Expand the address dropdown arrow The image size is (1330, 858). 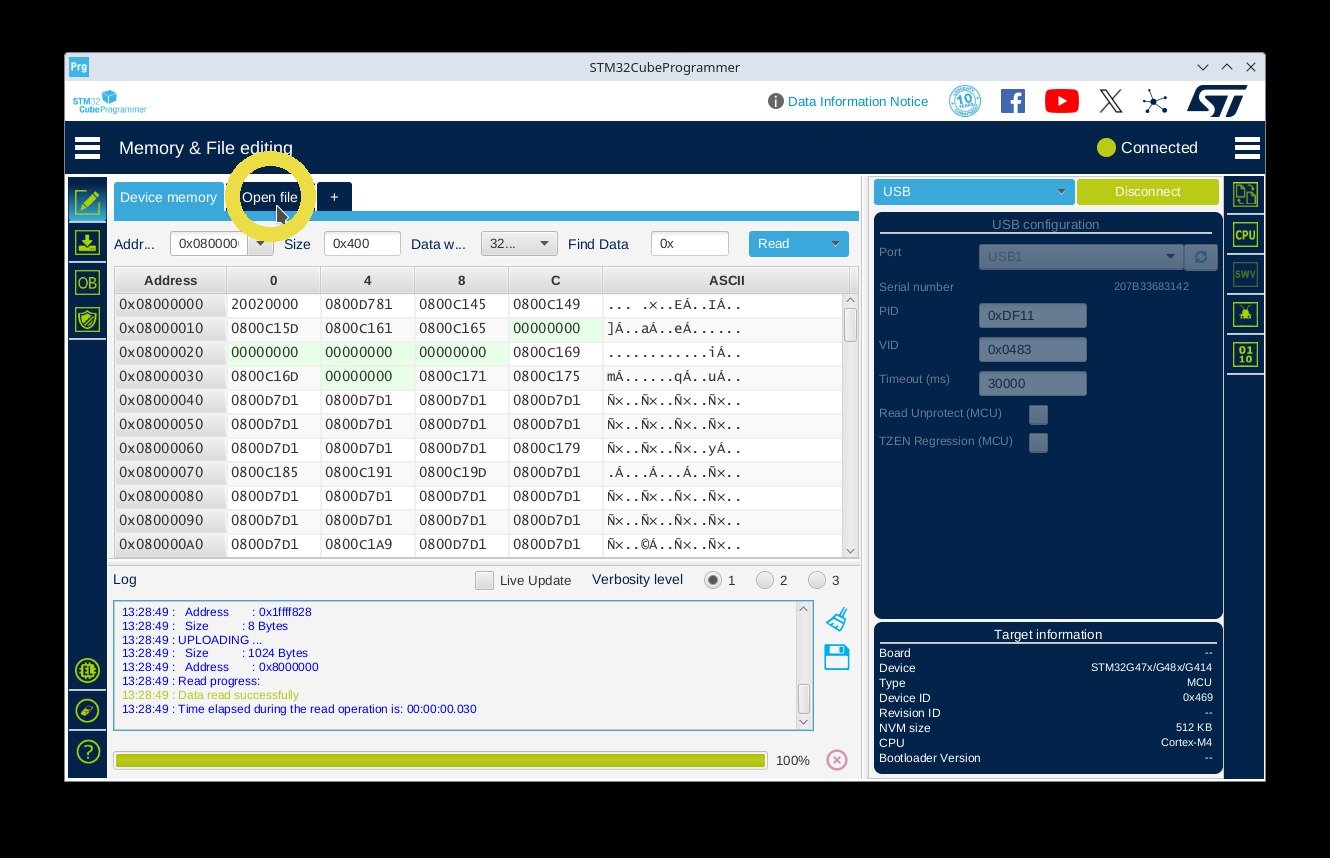tap(261, 244)
